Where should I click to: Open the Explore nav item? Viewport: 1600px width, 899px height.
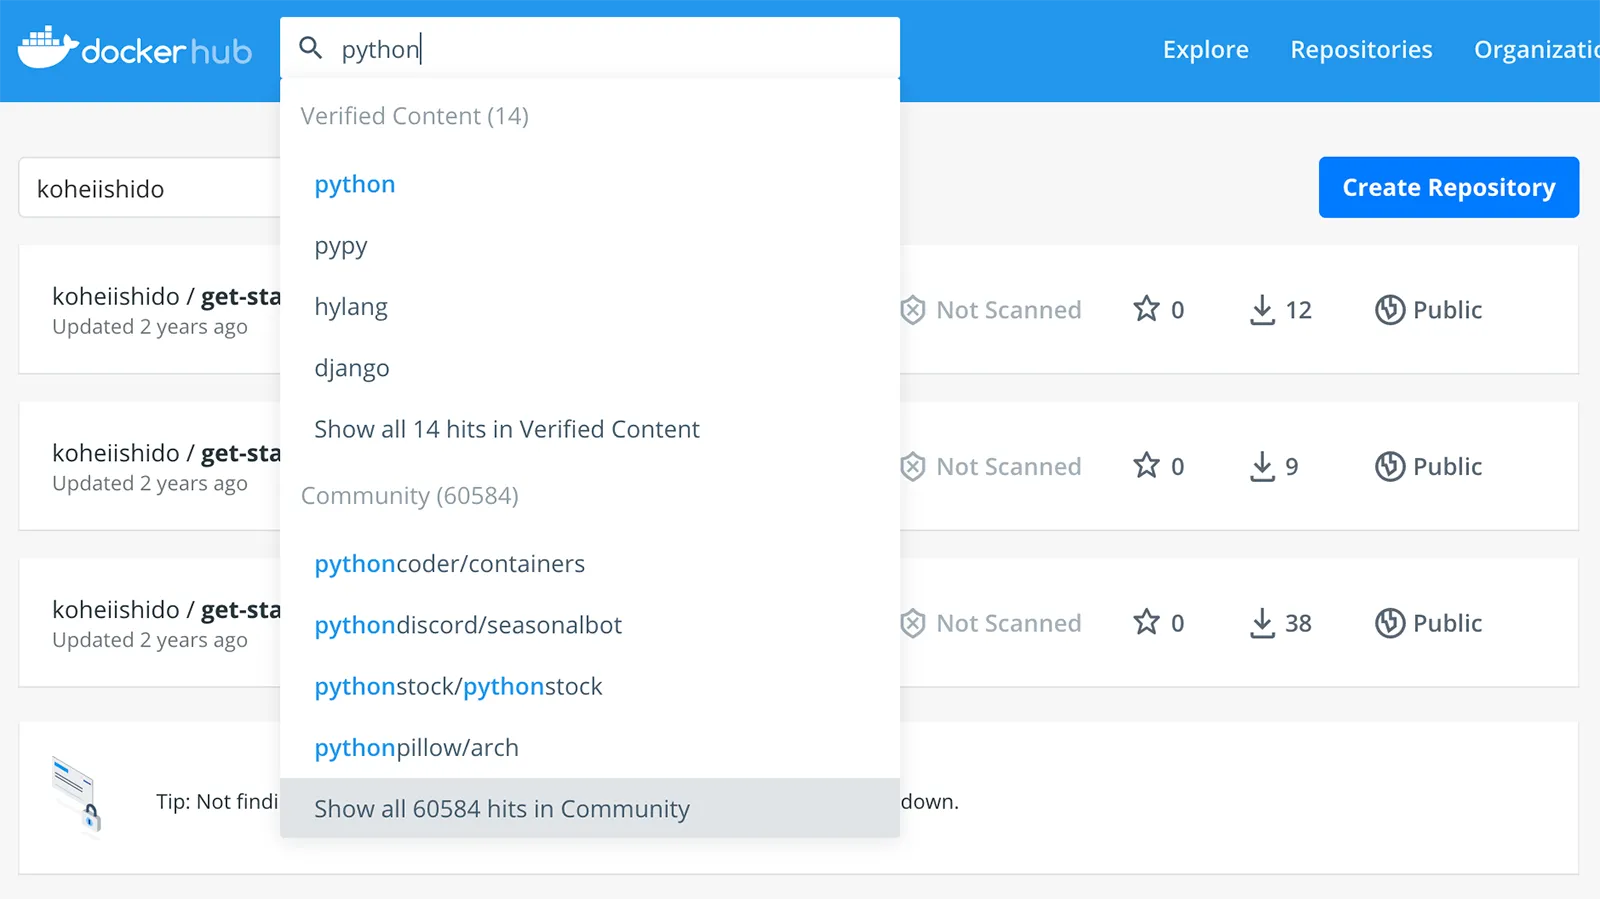[1205, 49]
